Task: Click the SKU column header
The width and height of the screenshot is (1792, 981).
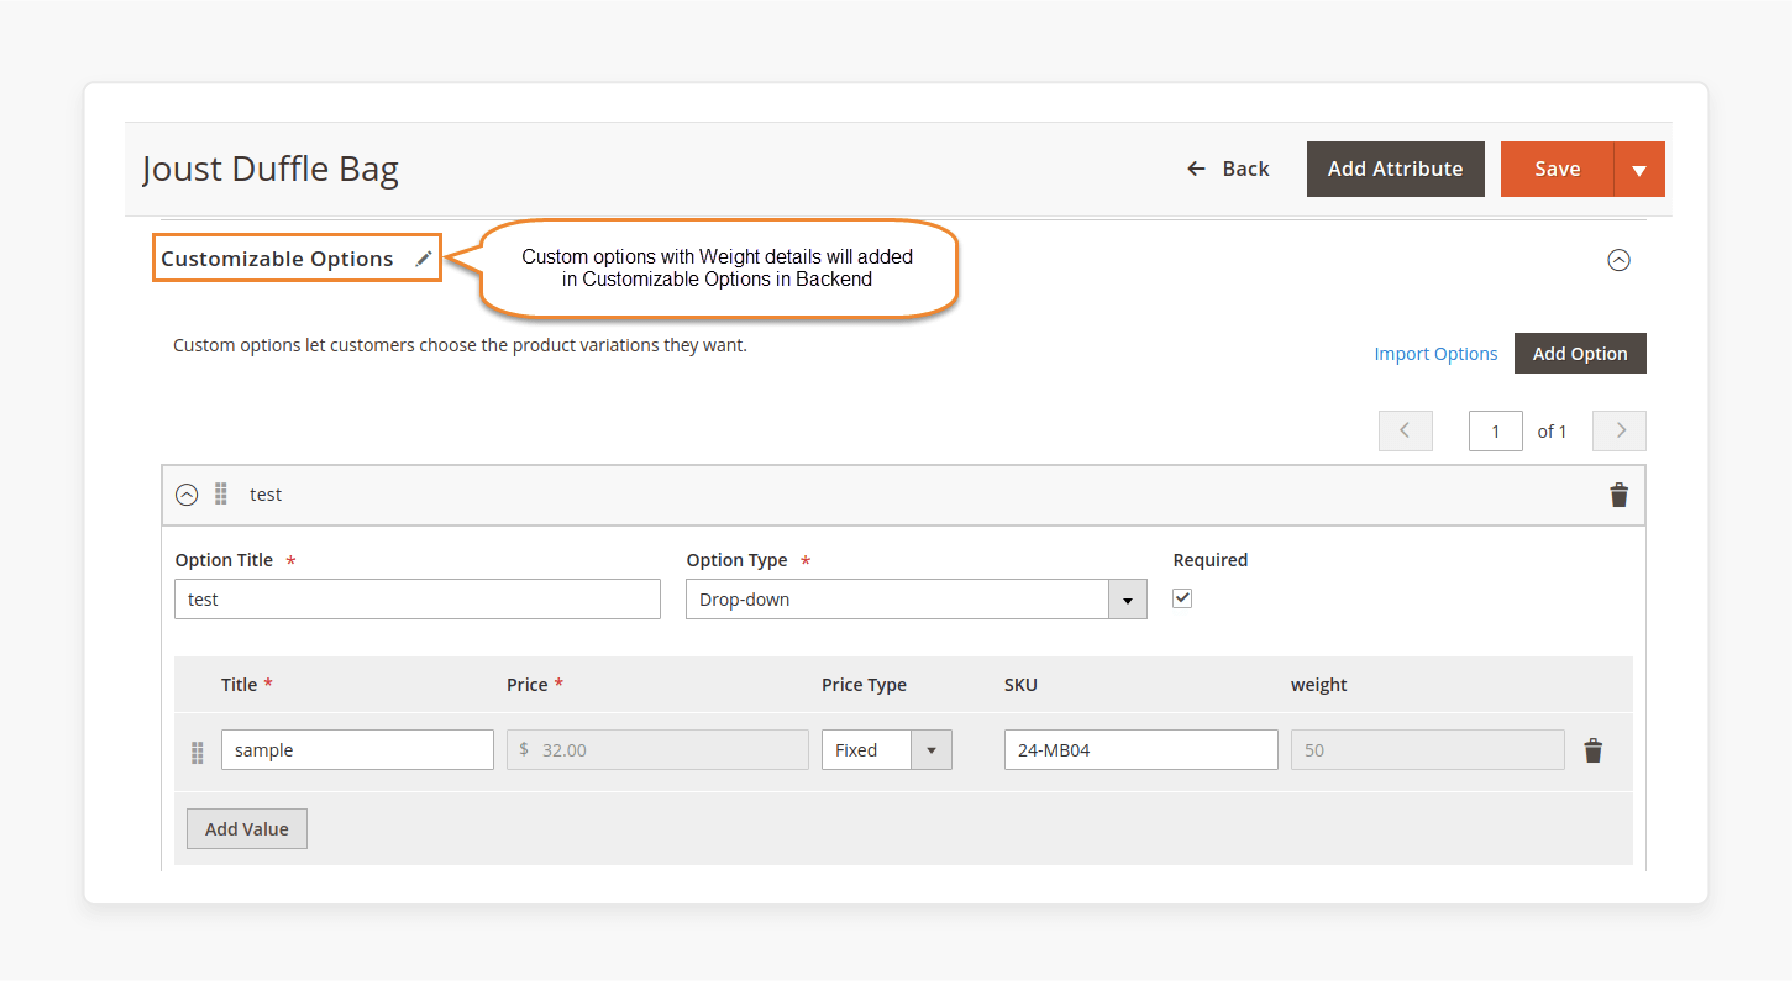Action: click(1021, 685)
